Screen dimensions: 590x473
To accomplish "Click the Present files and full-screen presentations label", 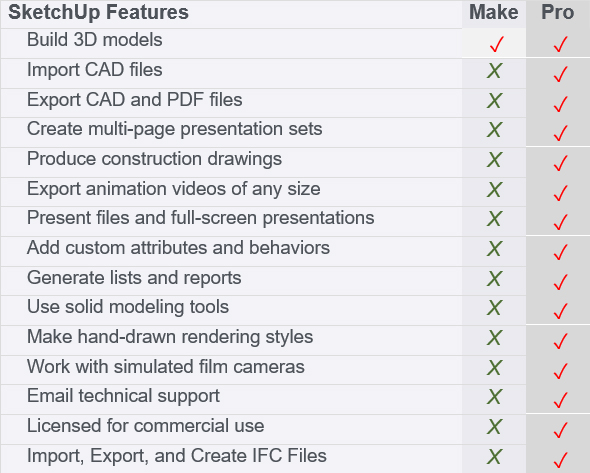I will tap(201, 218).
